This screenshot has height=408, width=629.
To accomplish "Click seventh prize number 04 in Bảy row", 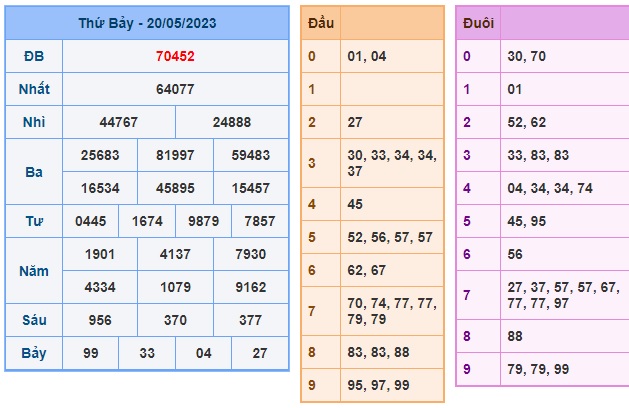I will [x=204, y=353].
